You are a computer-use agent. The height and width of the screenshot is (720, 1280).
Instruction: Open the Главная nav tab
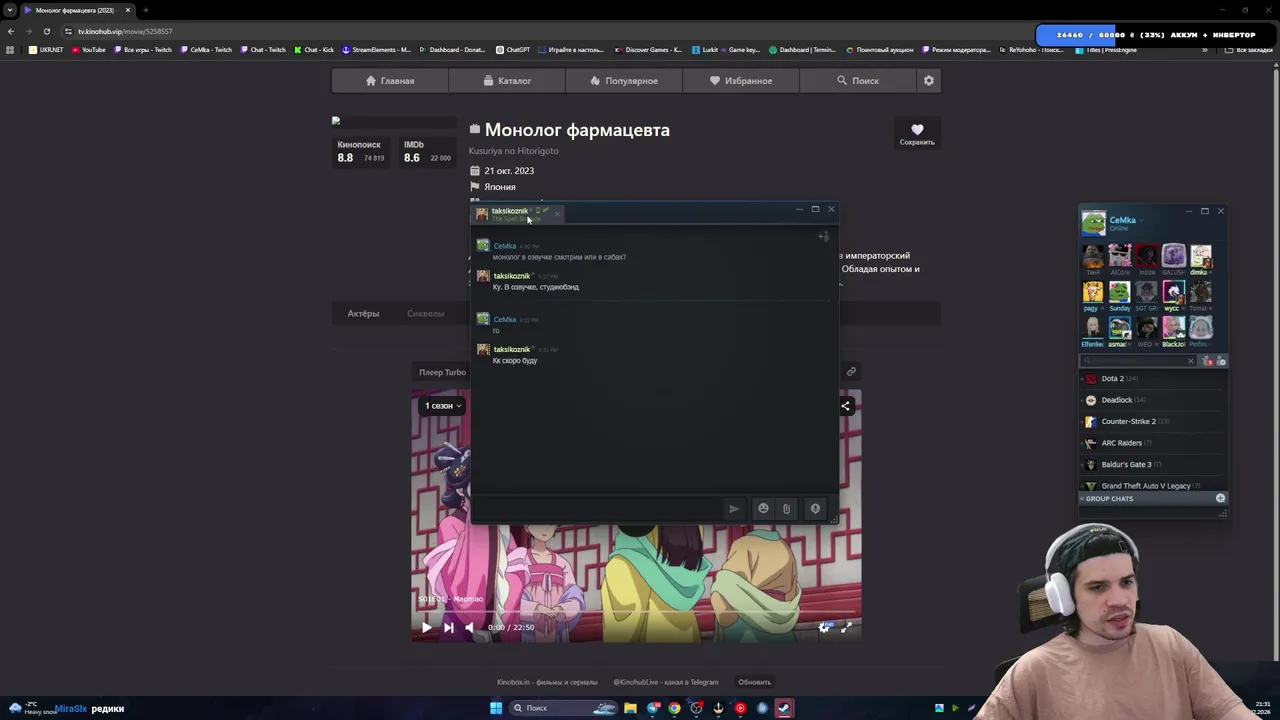(390, 81)
